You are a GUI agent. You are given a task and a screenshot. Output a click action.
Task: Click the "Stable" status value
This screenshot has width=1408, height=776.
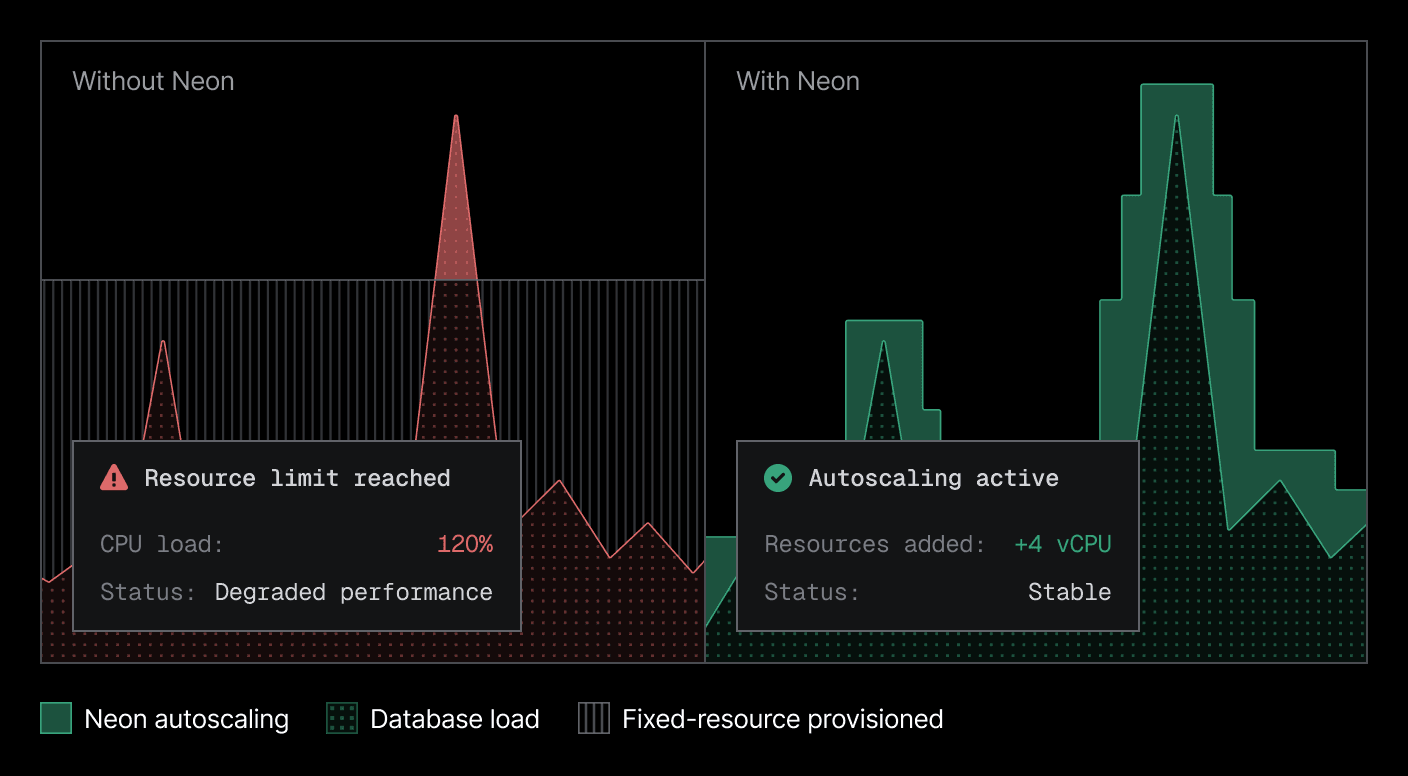tap(1070, 592)
